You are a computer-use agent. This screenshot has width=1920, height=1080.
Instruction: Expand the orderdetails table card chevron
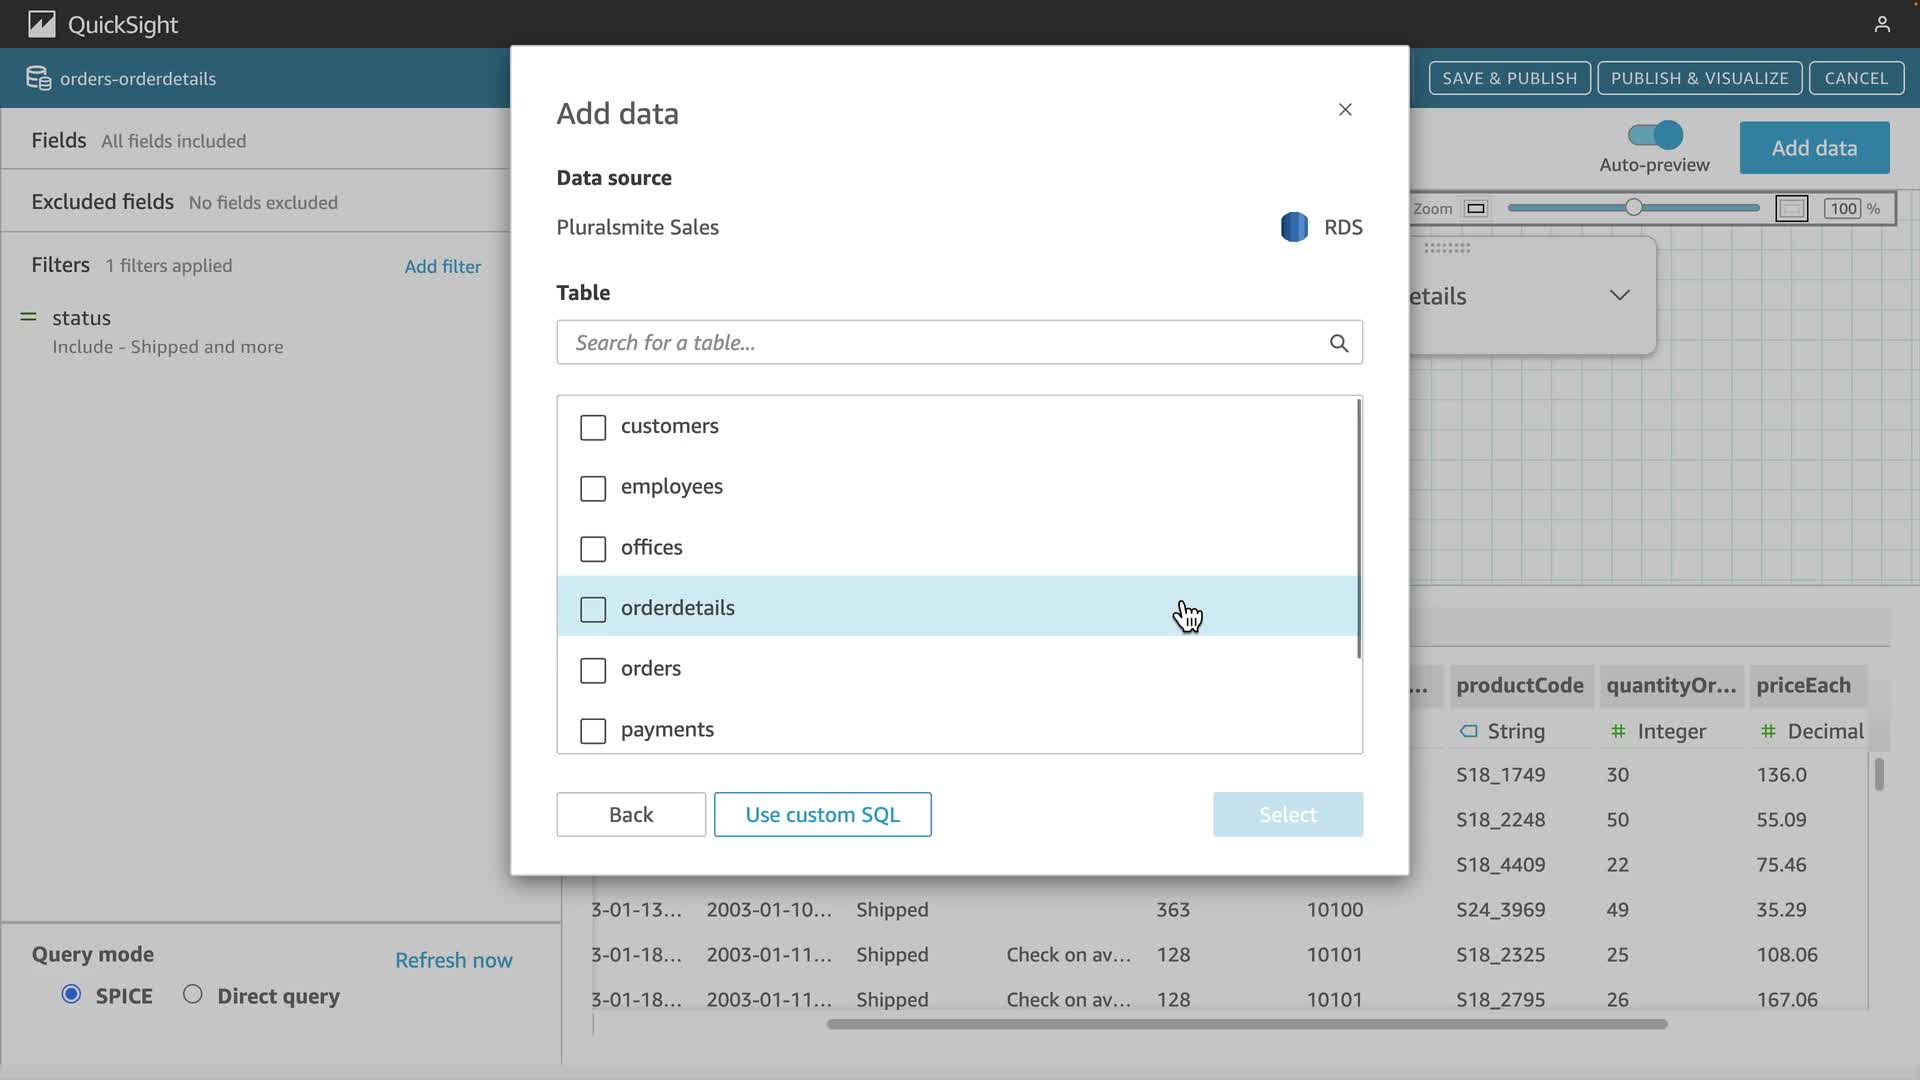(1619, 295)
